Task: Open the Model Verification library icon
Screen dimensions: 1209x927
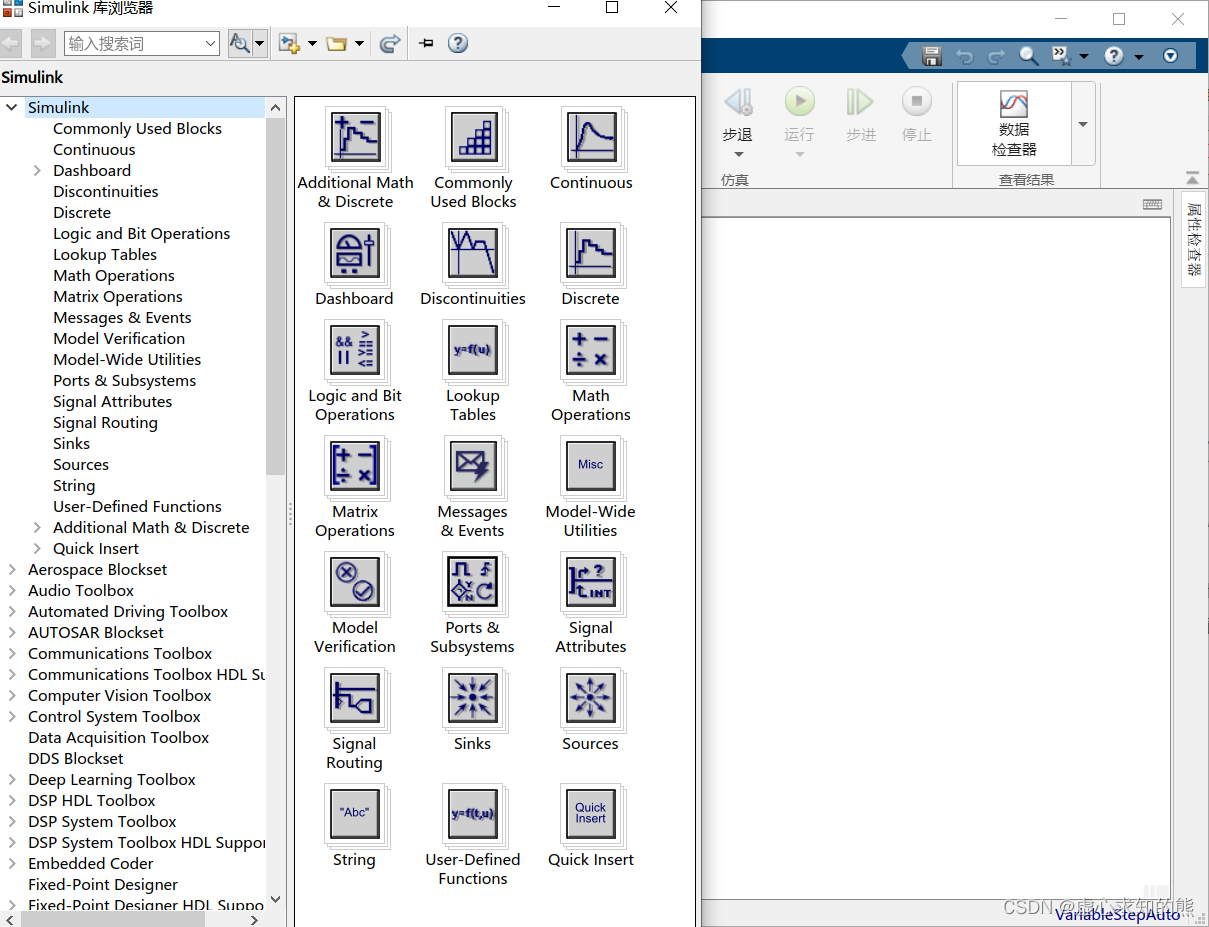Action: [355, 583]
